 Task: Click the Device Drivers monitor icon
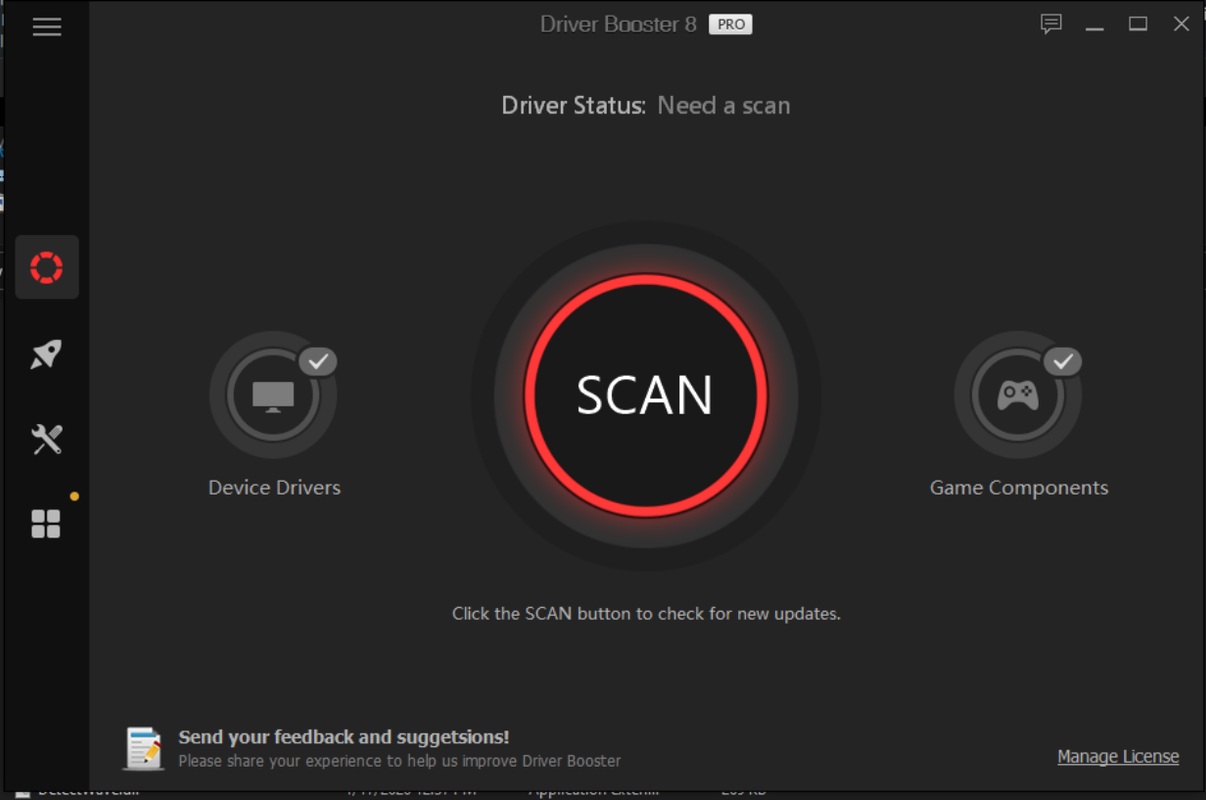click(x=273, y=396)
